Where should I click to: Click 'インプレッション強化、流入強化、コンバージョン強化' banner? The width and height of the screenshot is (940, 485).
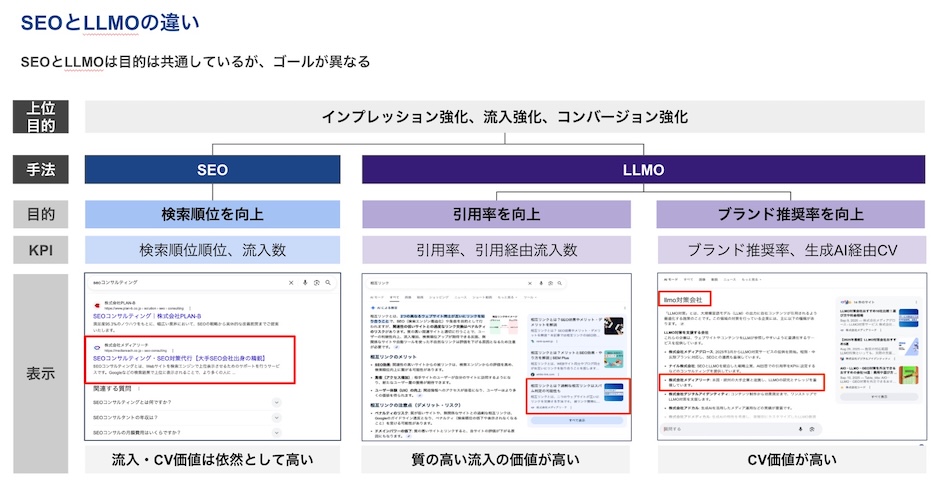point(505,117)
